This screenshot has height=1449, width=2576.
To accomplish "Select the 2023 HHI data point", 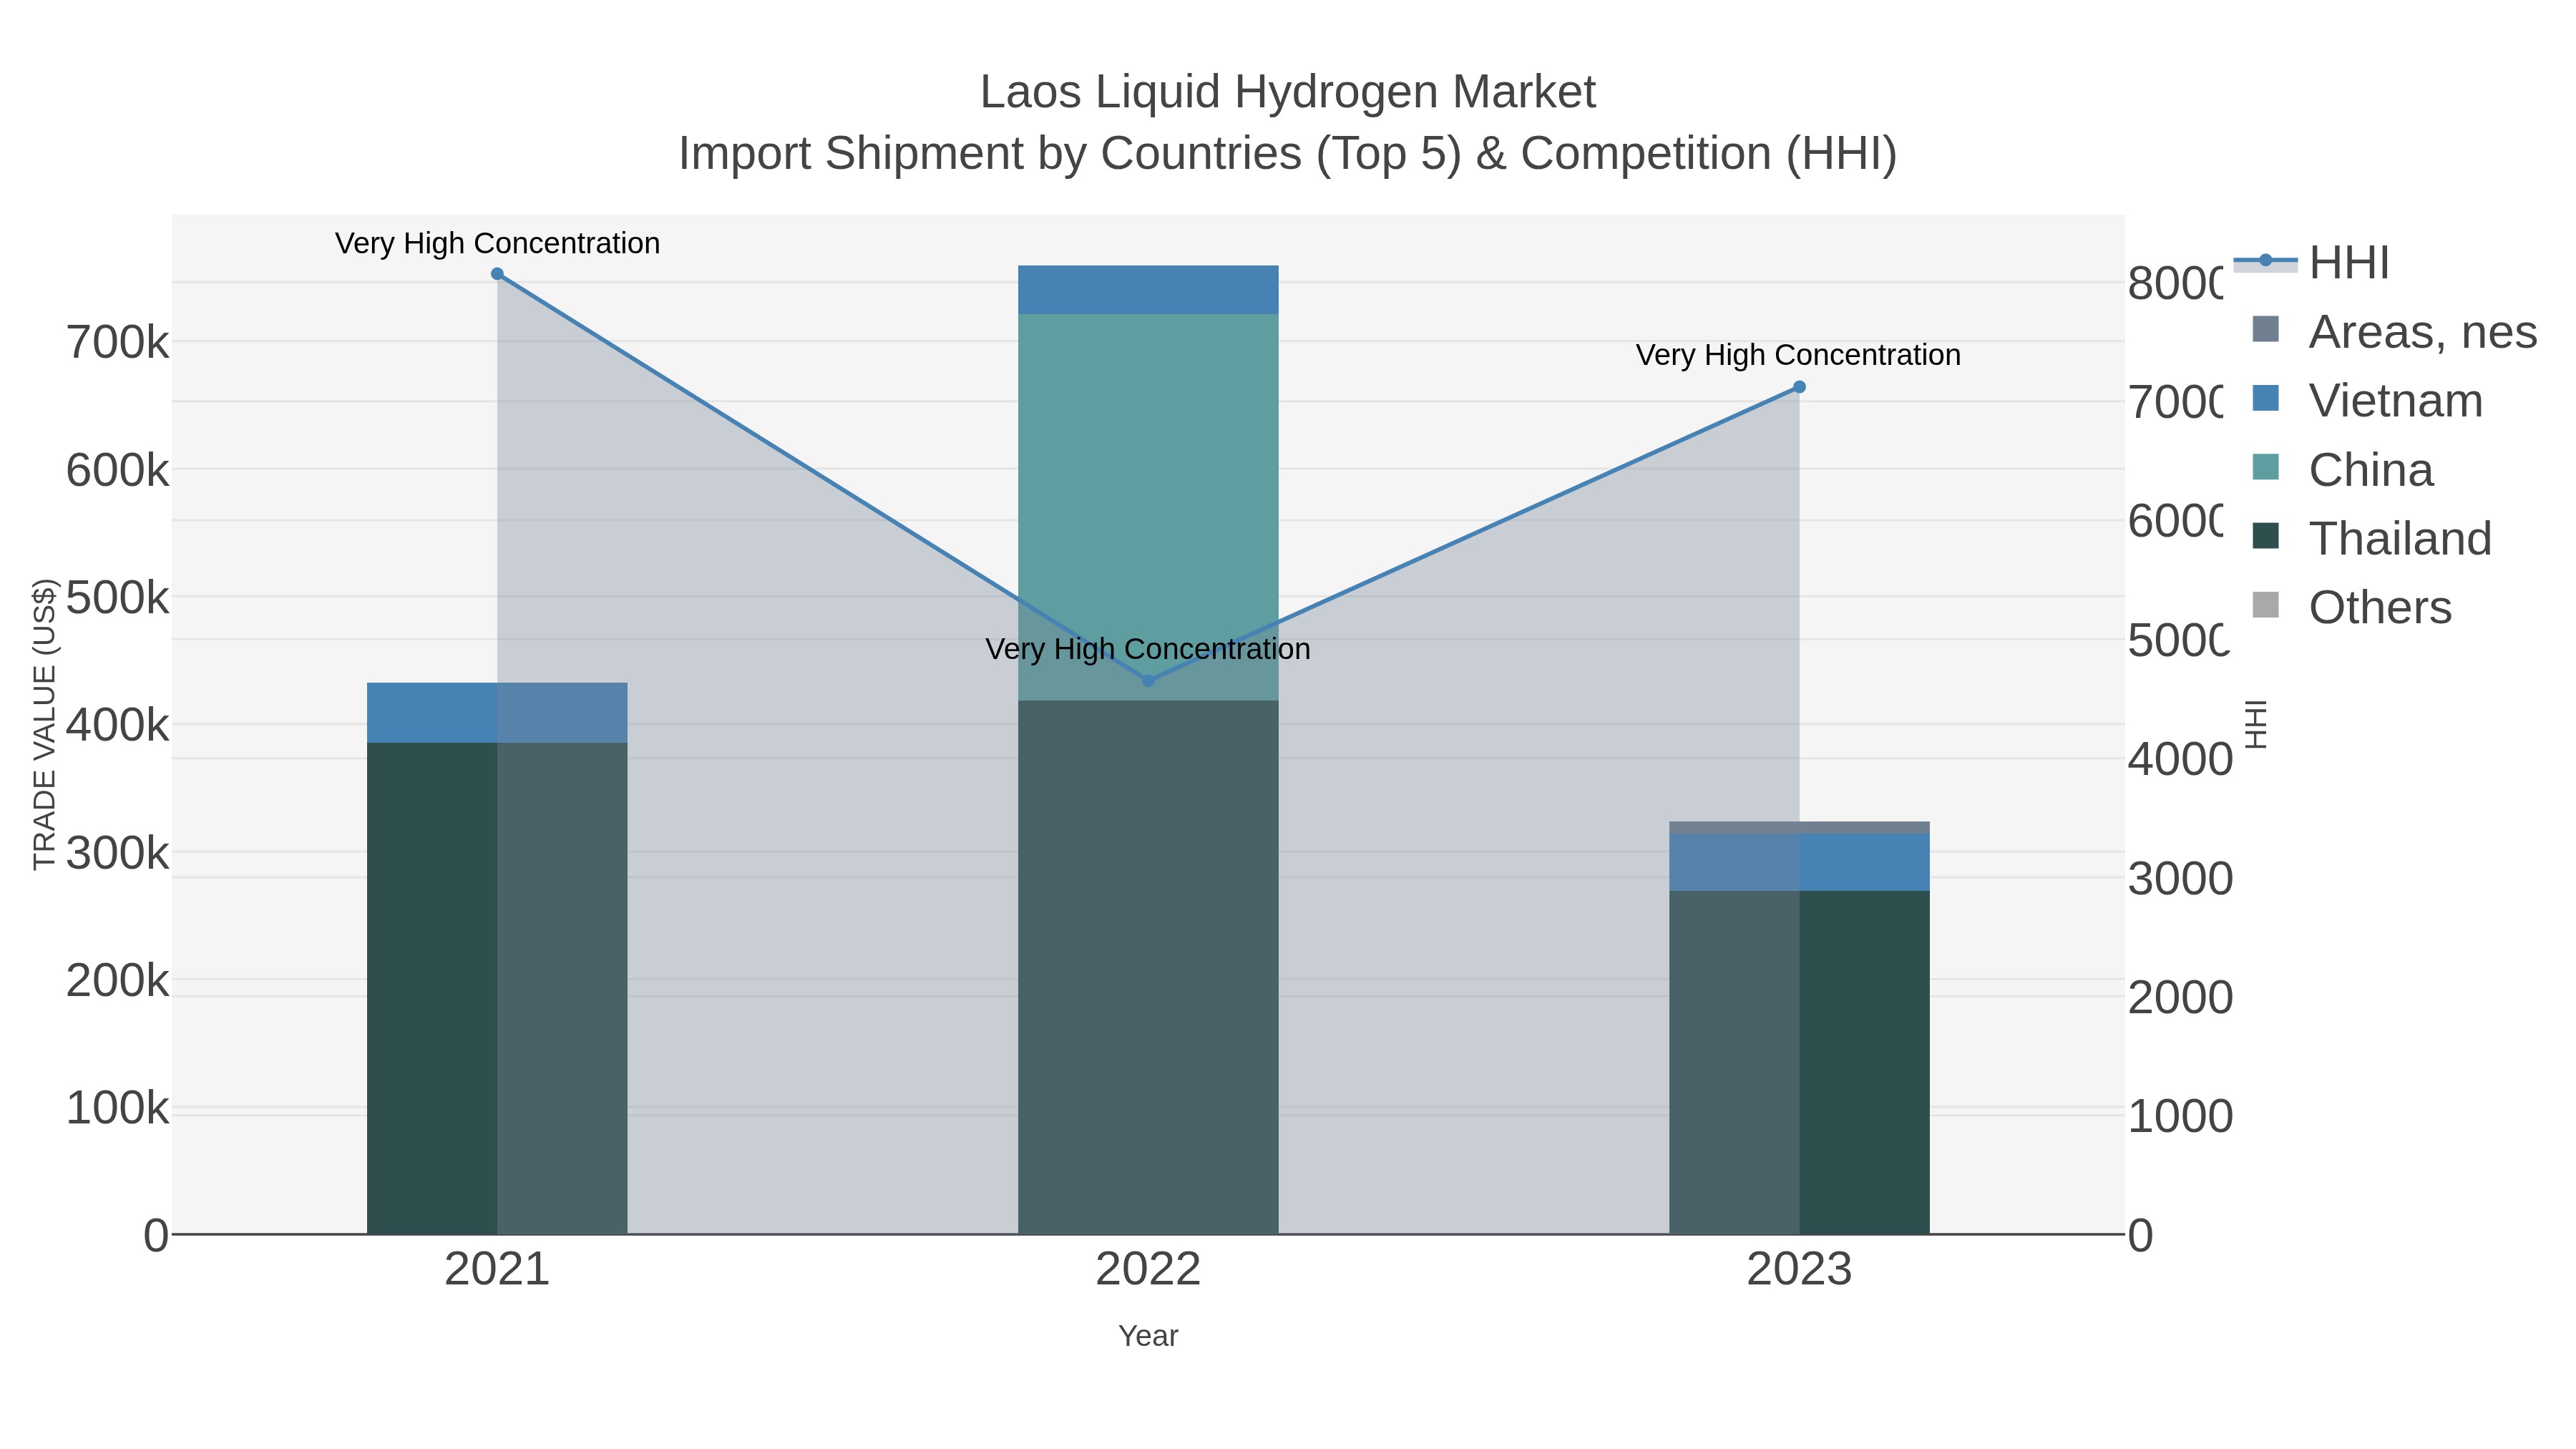I will click(x=1799, y=387).
